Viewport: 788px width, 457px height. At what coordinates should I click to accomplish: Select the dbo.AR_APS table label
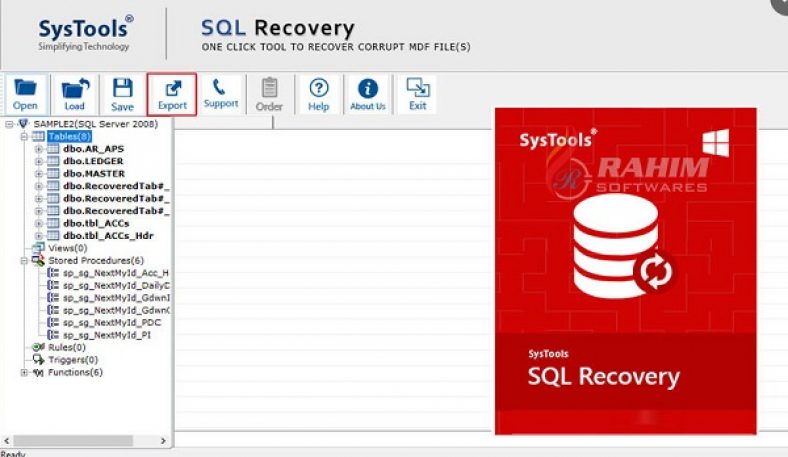[x=93, y=149]
